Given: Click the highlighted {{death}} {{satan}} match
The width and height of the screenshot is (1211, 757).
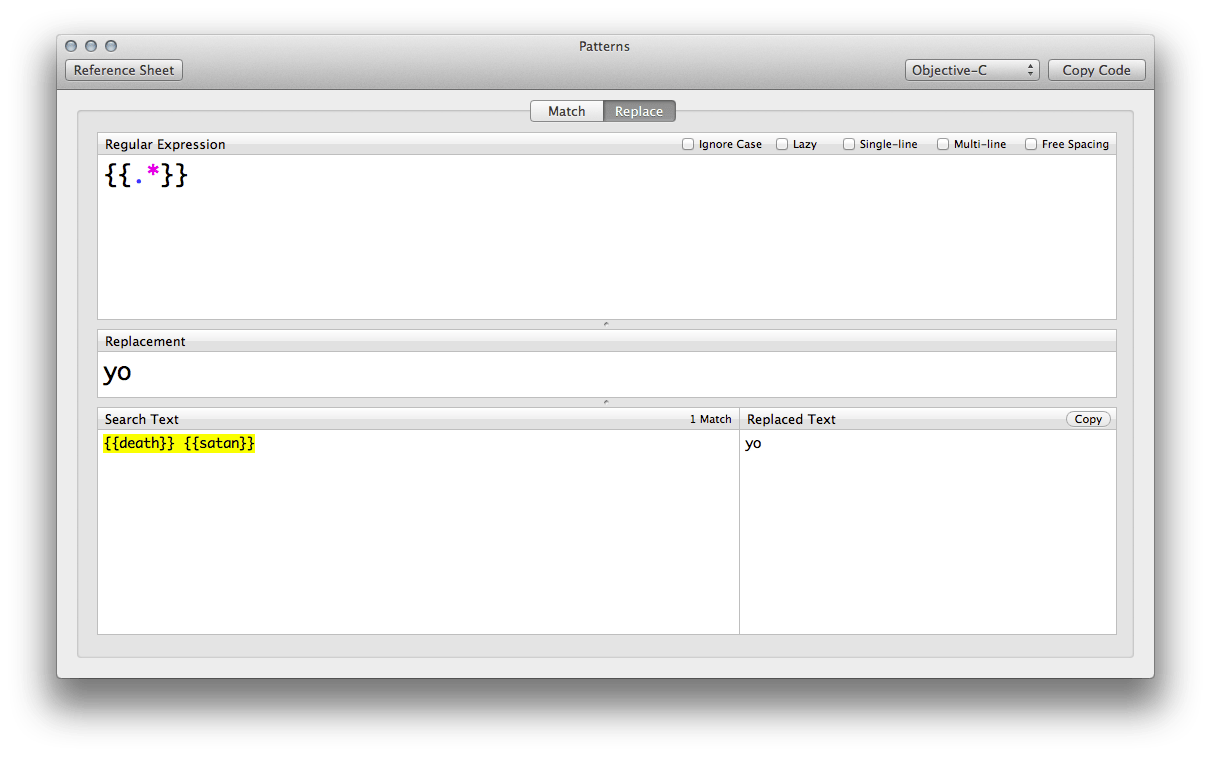Looking at the screenshot, I should tap(179, 443).
